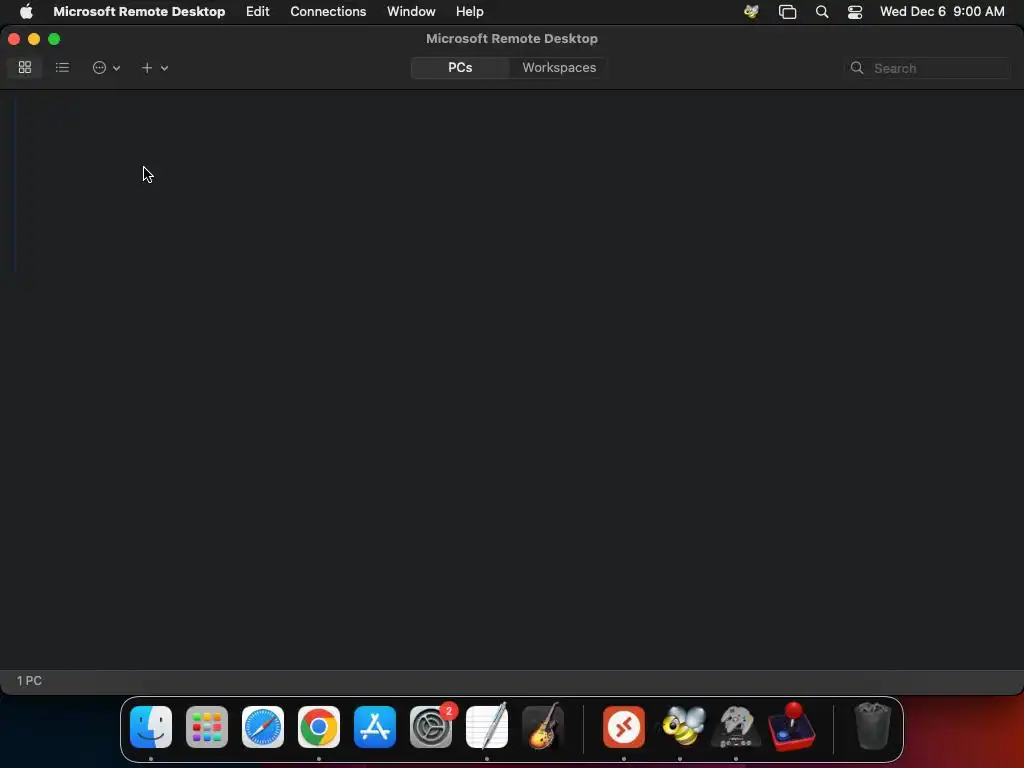The height and width of the screenshot is (768, 1024).
Task: Open the game controller app in Dock
Action: click(x=736, y=727)
